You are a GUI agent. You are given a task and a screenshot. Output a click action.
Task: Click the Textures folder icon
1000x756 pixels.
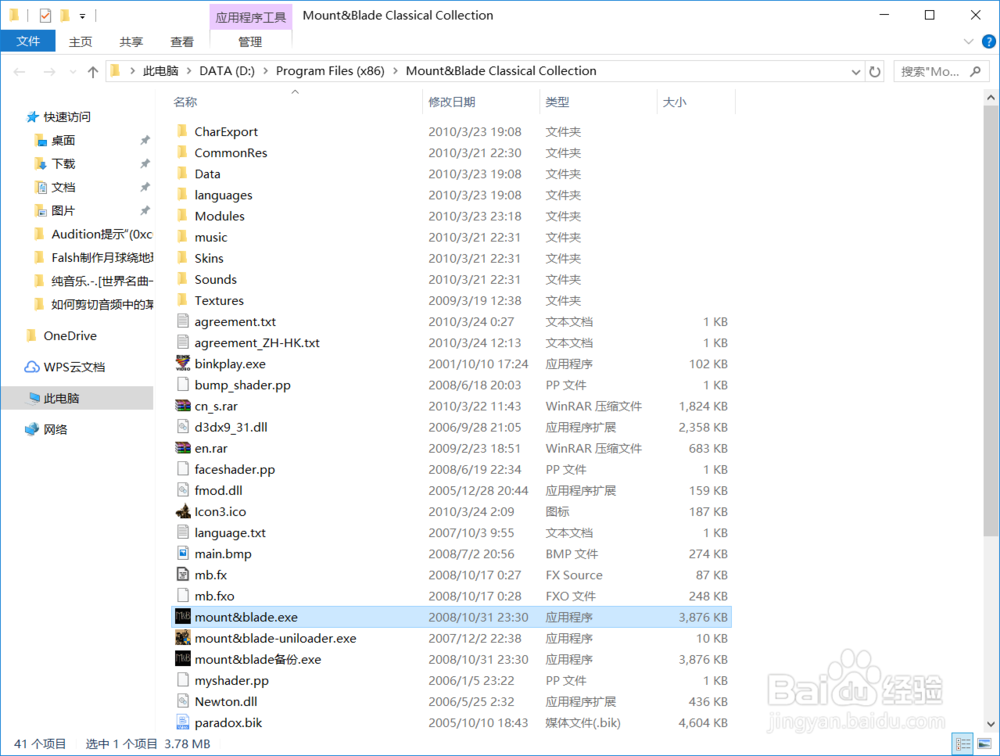[x=183, y=300]
